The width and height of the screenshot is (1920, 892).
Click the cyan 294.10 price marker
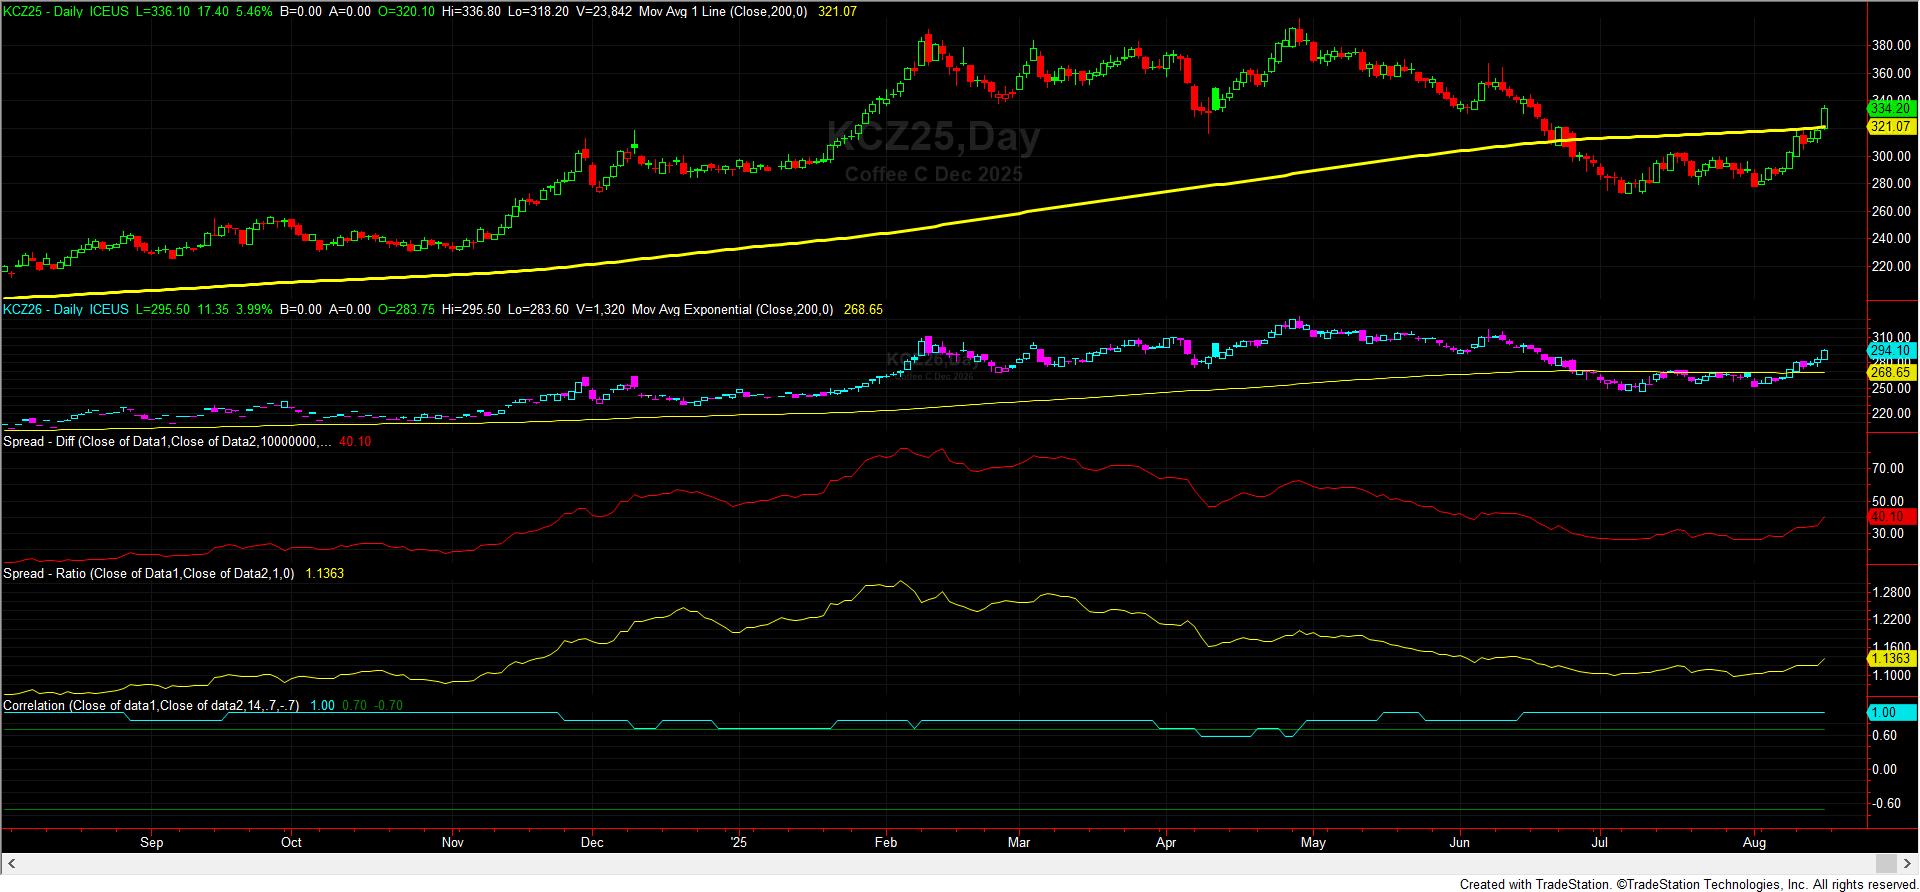coord(1890,351)
